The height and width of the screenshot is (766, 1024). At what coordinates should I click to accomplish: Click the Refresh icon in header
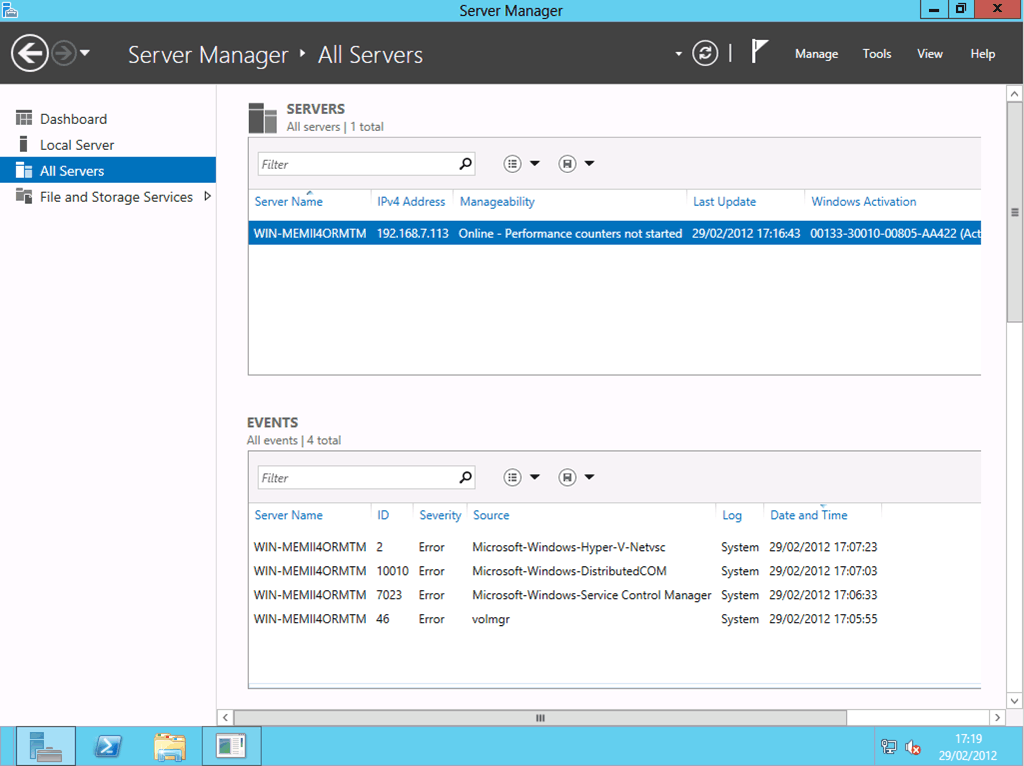tap(705, 54)
